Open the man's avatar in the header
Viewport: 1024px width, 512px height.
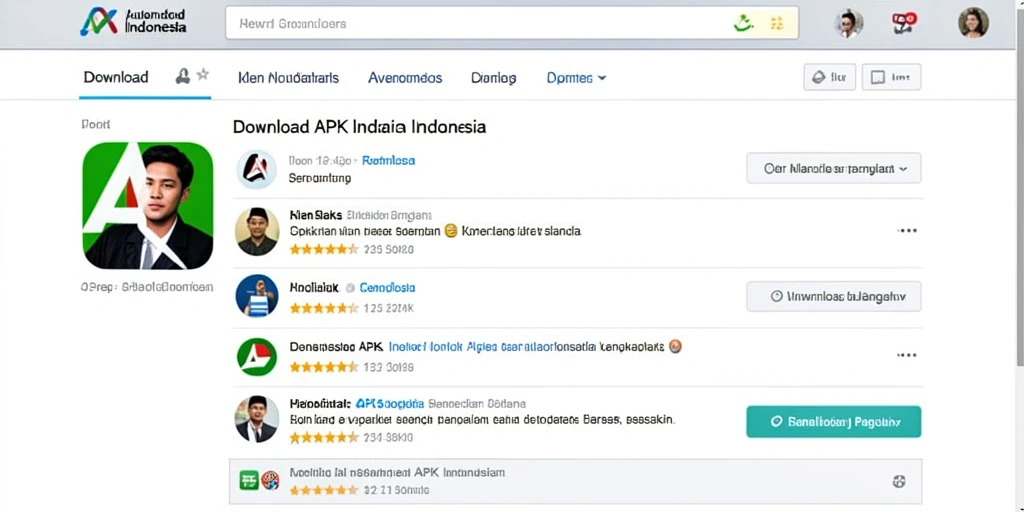[848, 24]
